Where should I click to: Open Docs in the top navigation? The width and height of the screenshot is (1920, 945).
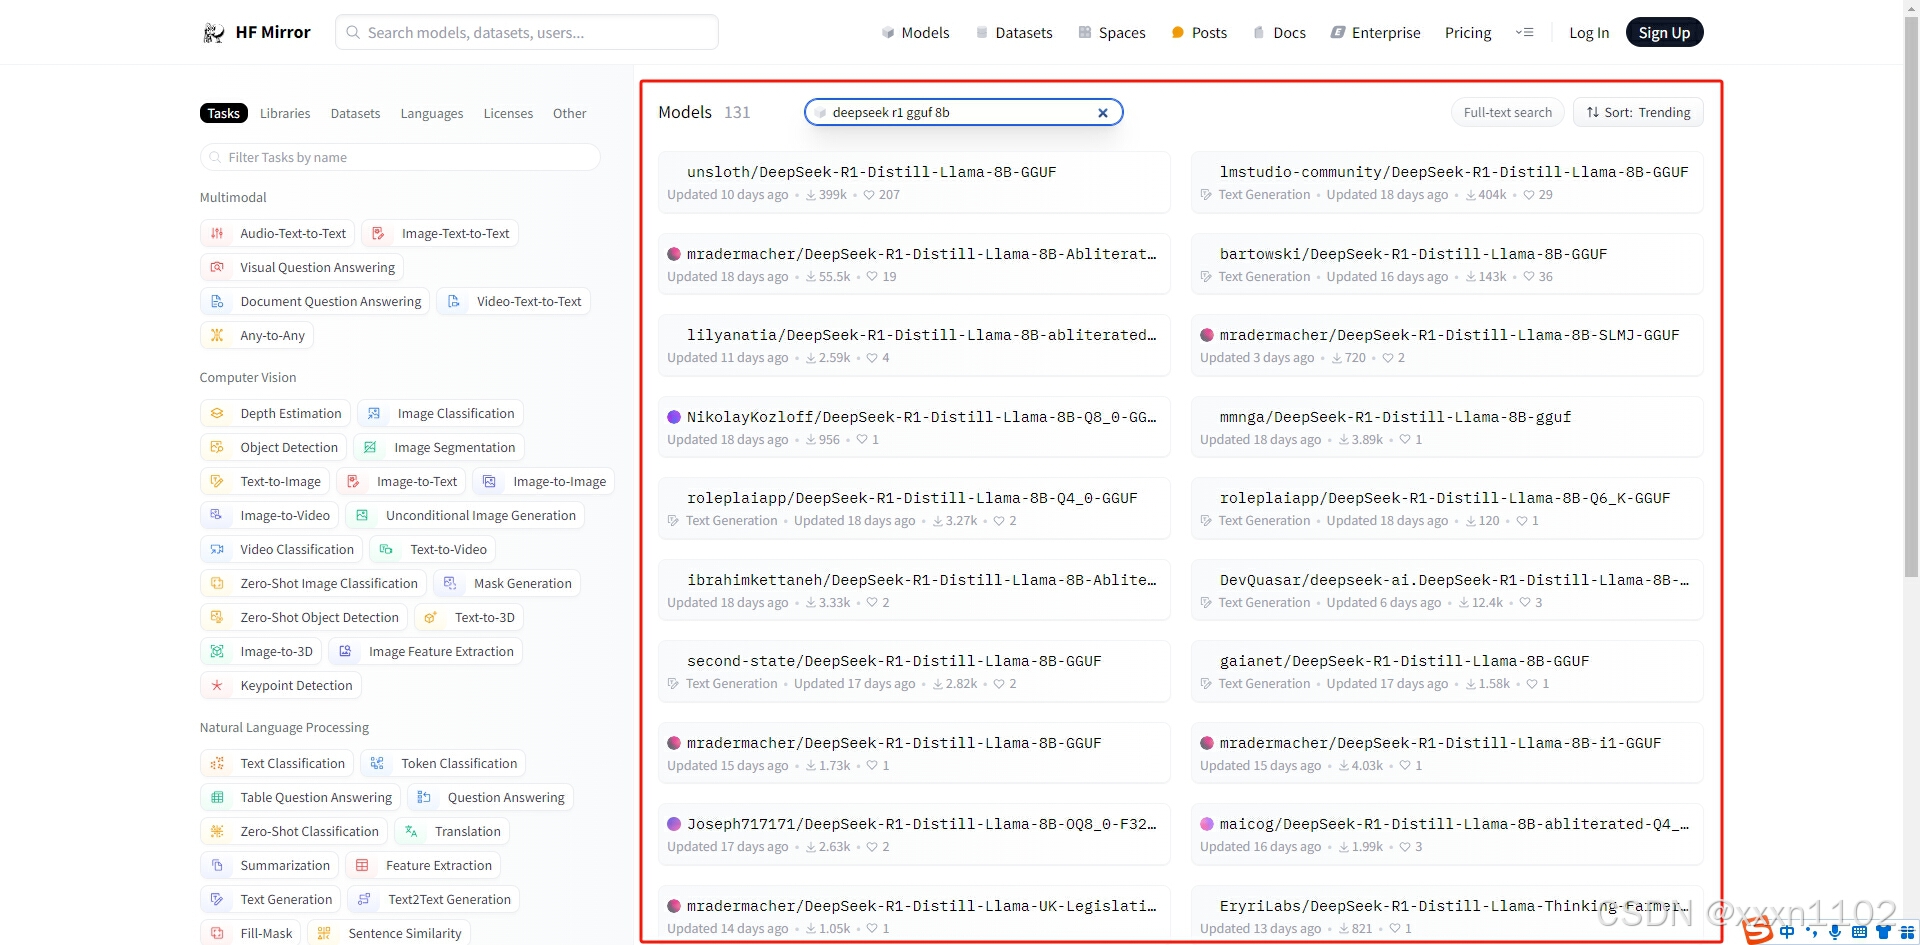pyautogui.click(x=1279, y=33)
